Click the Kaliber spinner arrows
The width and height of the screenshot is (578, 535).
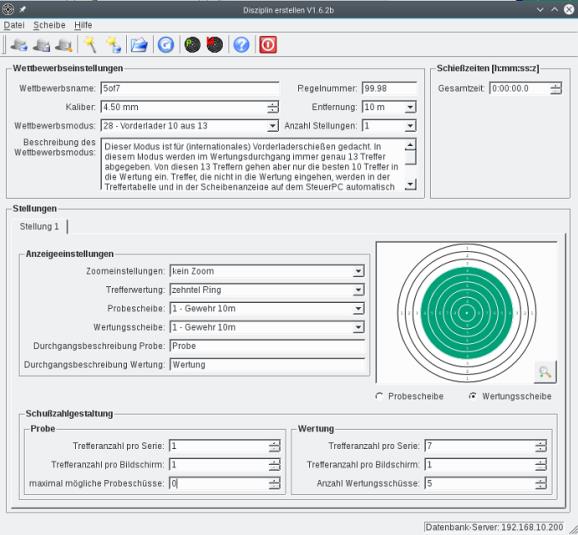pyautogui.click(x=273, y=107)
